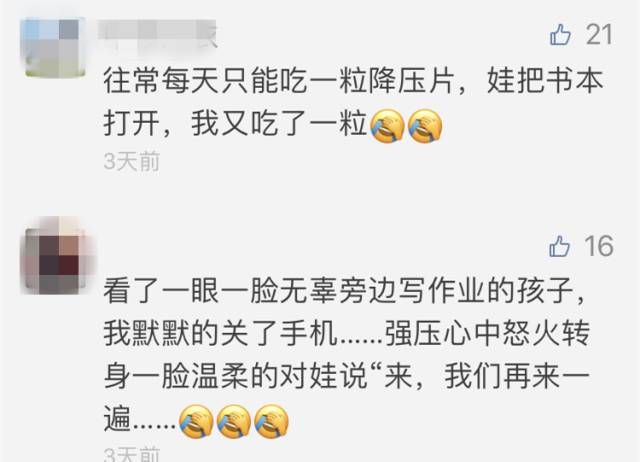Select the line '看了一眼一脸无辜旁边写作业的孩子'
Viewport: 640px width, 462px height.
(338, 291)
